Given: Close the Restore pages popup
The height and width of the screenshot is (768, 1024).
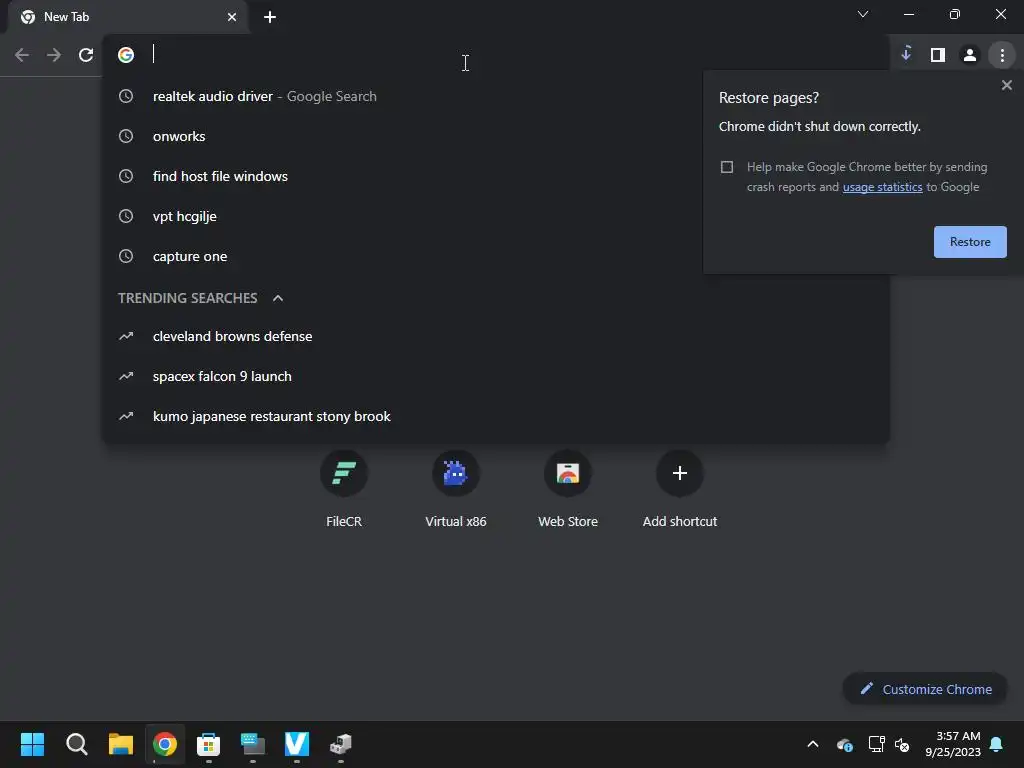Looking at the screenshot, I should click(x=1006, y=85).
